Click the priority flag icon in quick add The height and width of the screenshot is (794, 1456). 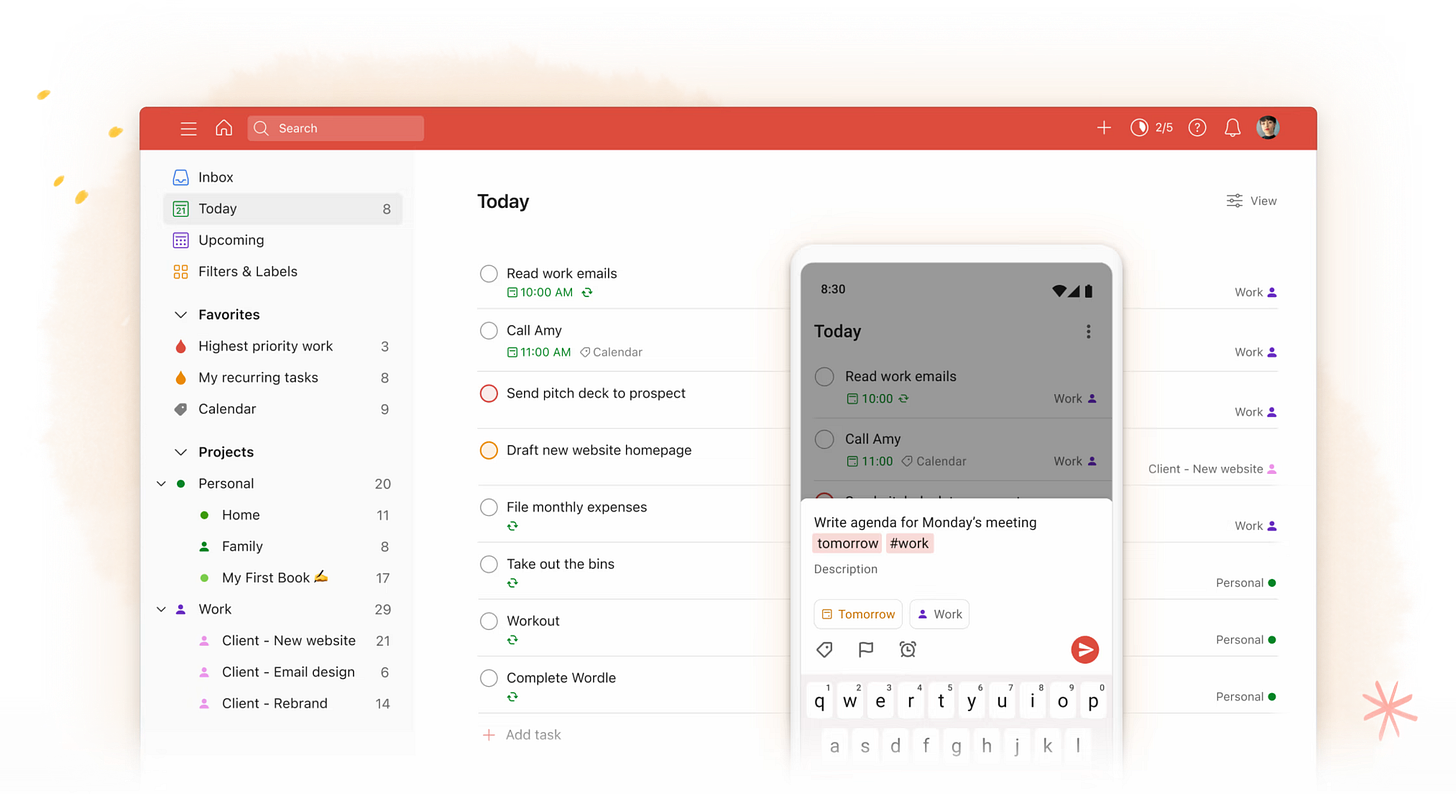point(866,650)
